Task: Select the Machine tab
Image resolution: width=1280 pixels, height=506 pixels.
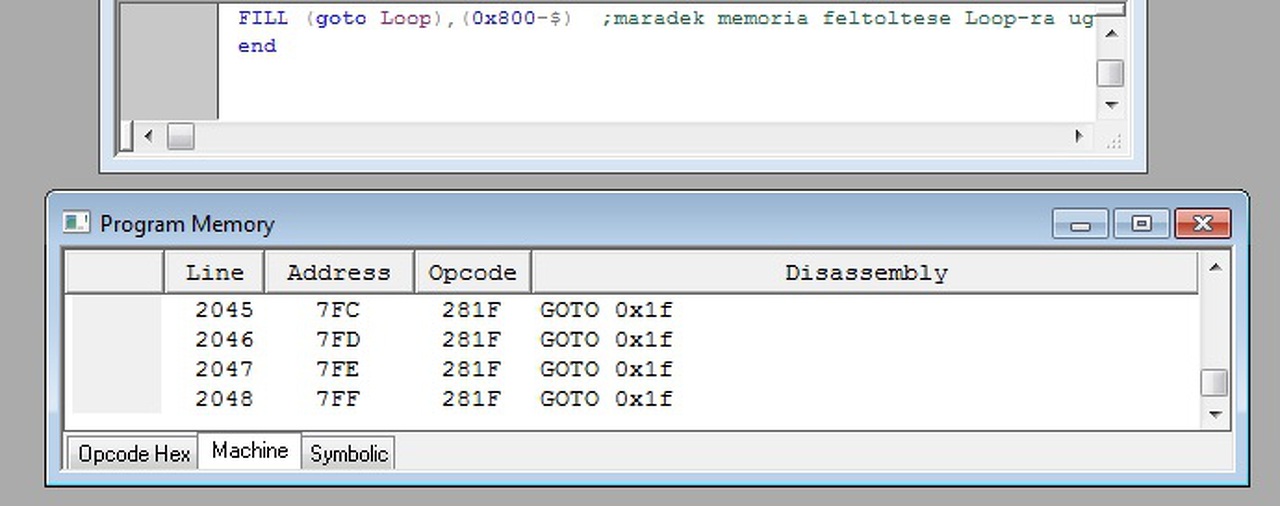Action: [250, 451]
